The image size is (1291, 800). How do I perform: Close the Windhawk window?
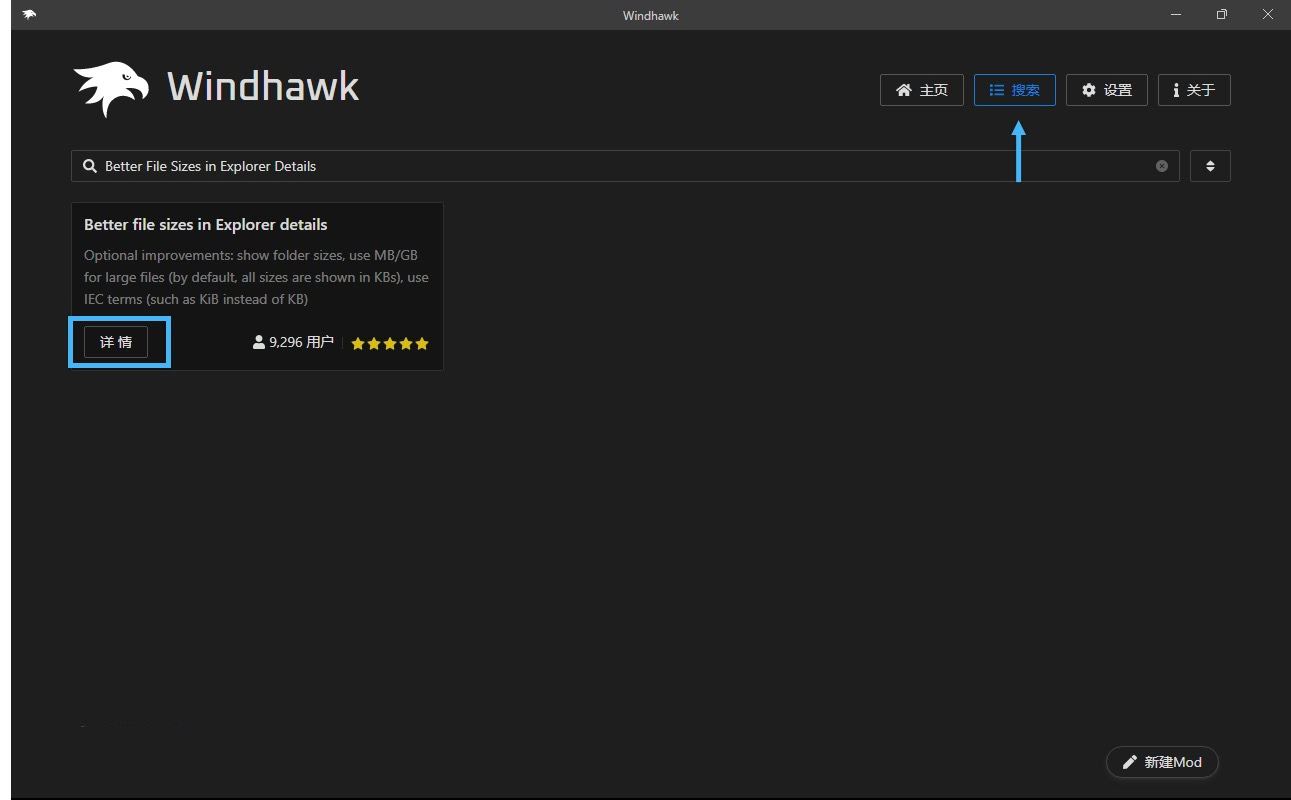coord(1267,15)
